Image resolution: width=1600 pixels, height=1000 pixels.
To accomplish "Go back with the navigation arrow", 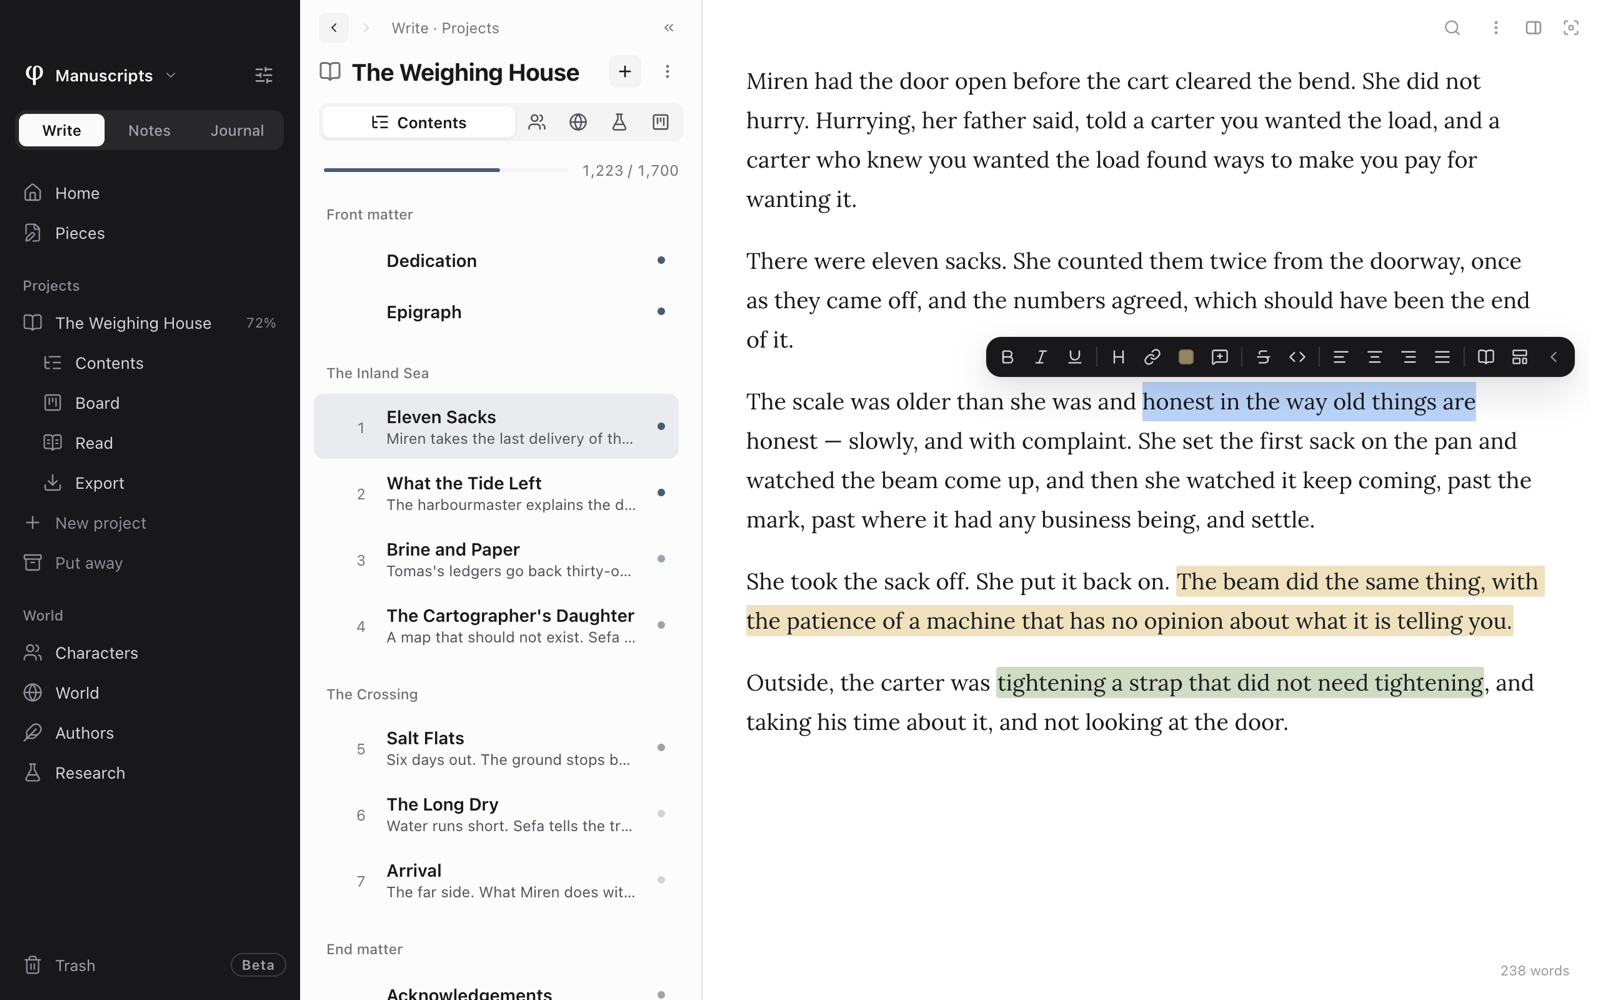I will (334, 28).
